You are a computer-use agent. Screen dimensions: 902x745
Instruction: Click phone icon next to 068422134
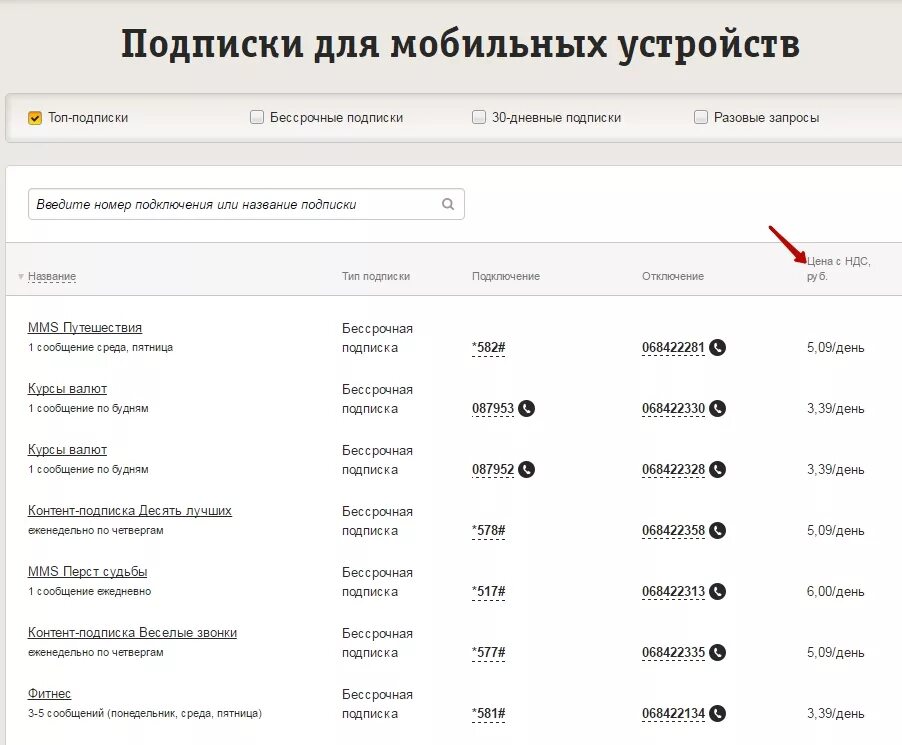(717, 713)
